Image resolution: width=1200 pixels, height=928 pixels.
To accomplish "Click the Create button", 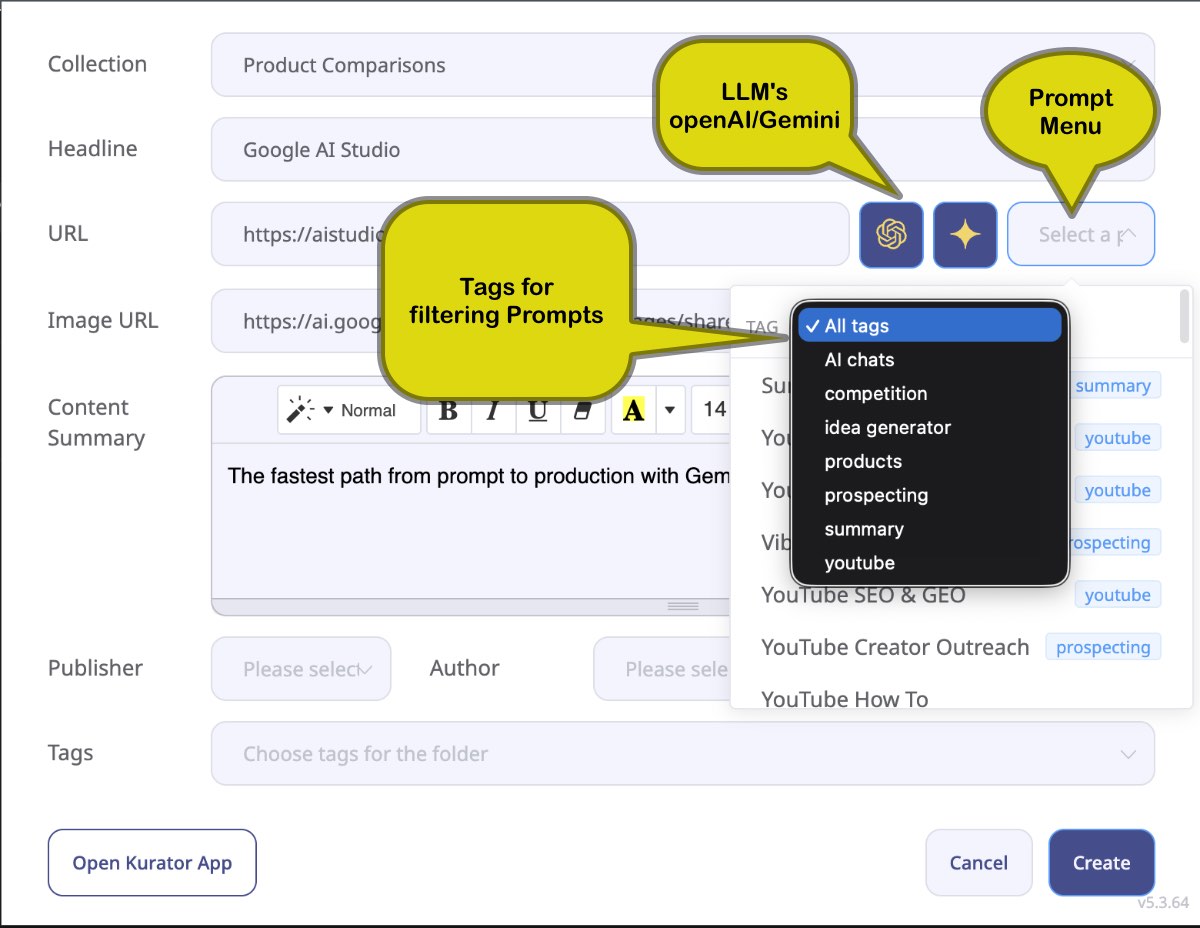I will pyautogui.click(x=1102, y=863).
